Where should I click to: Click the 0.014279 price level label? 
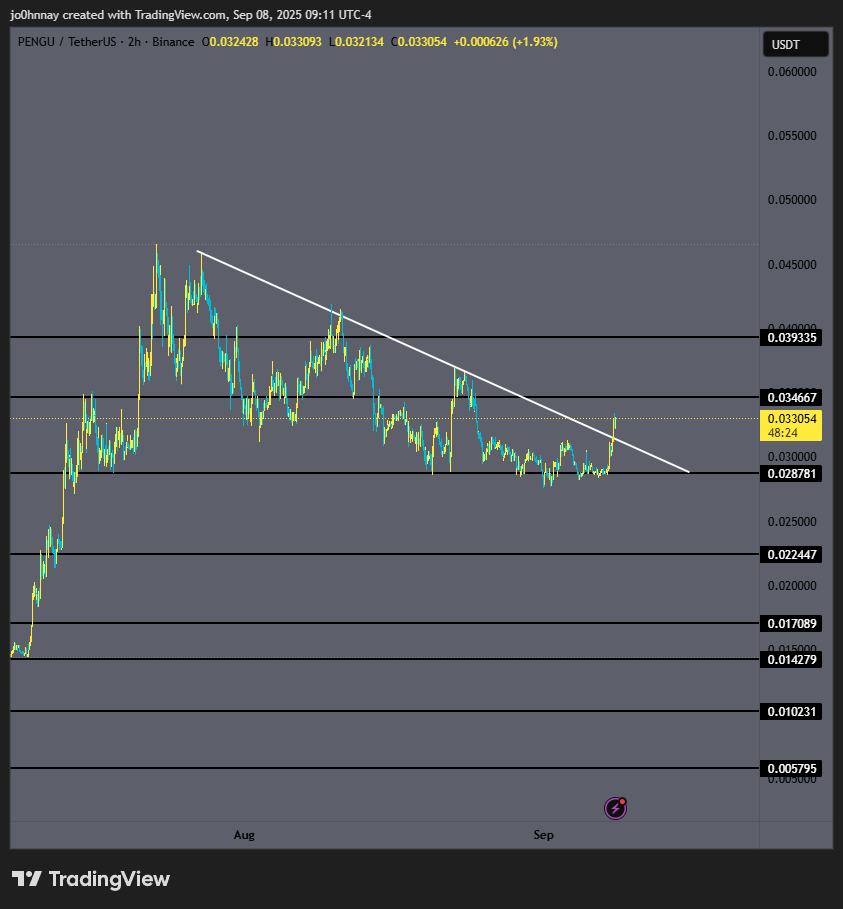click(791, 659)
